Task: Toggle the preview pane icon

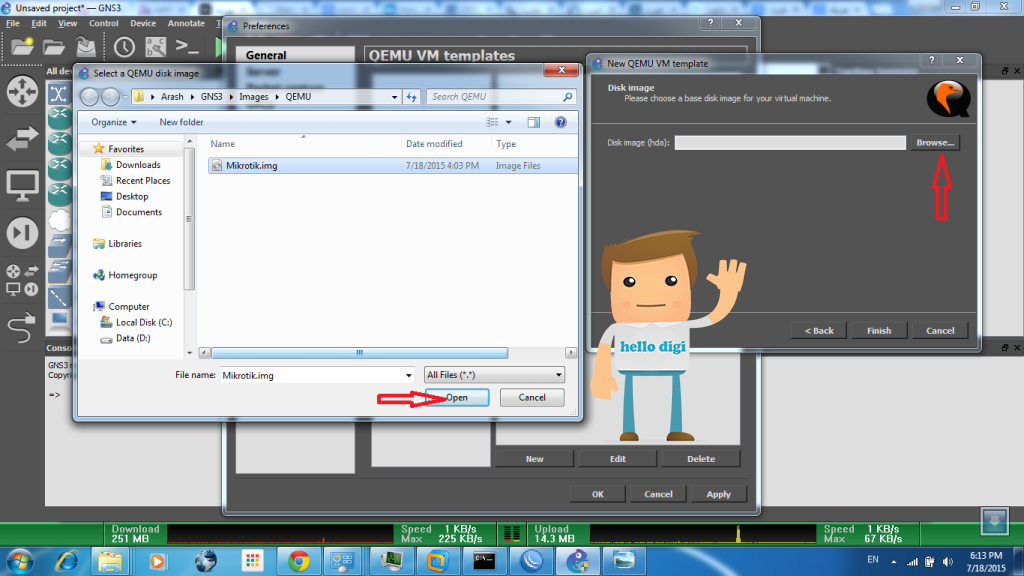Action: [x=534, y=122]
